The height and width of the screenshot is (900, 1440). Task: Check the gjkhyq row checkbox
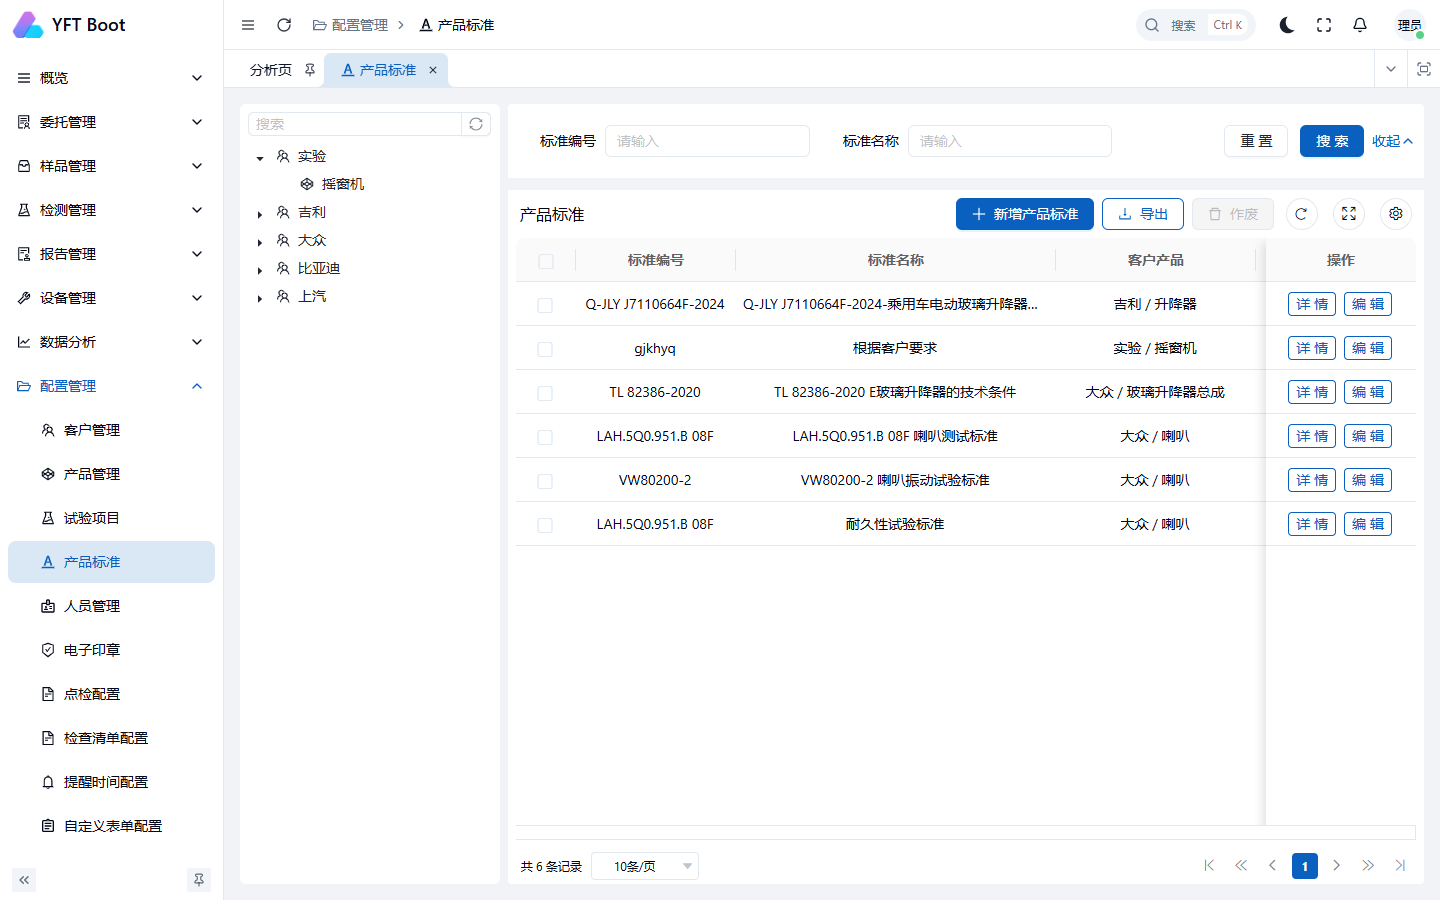click(545, 349)
